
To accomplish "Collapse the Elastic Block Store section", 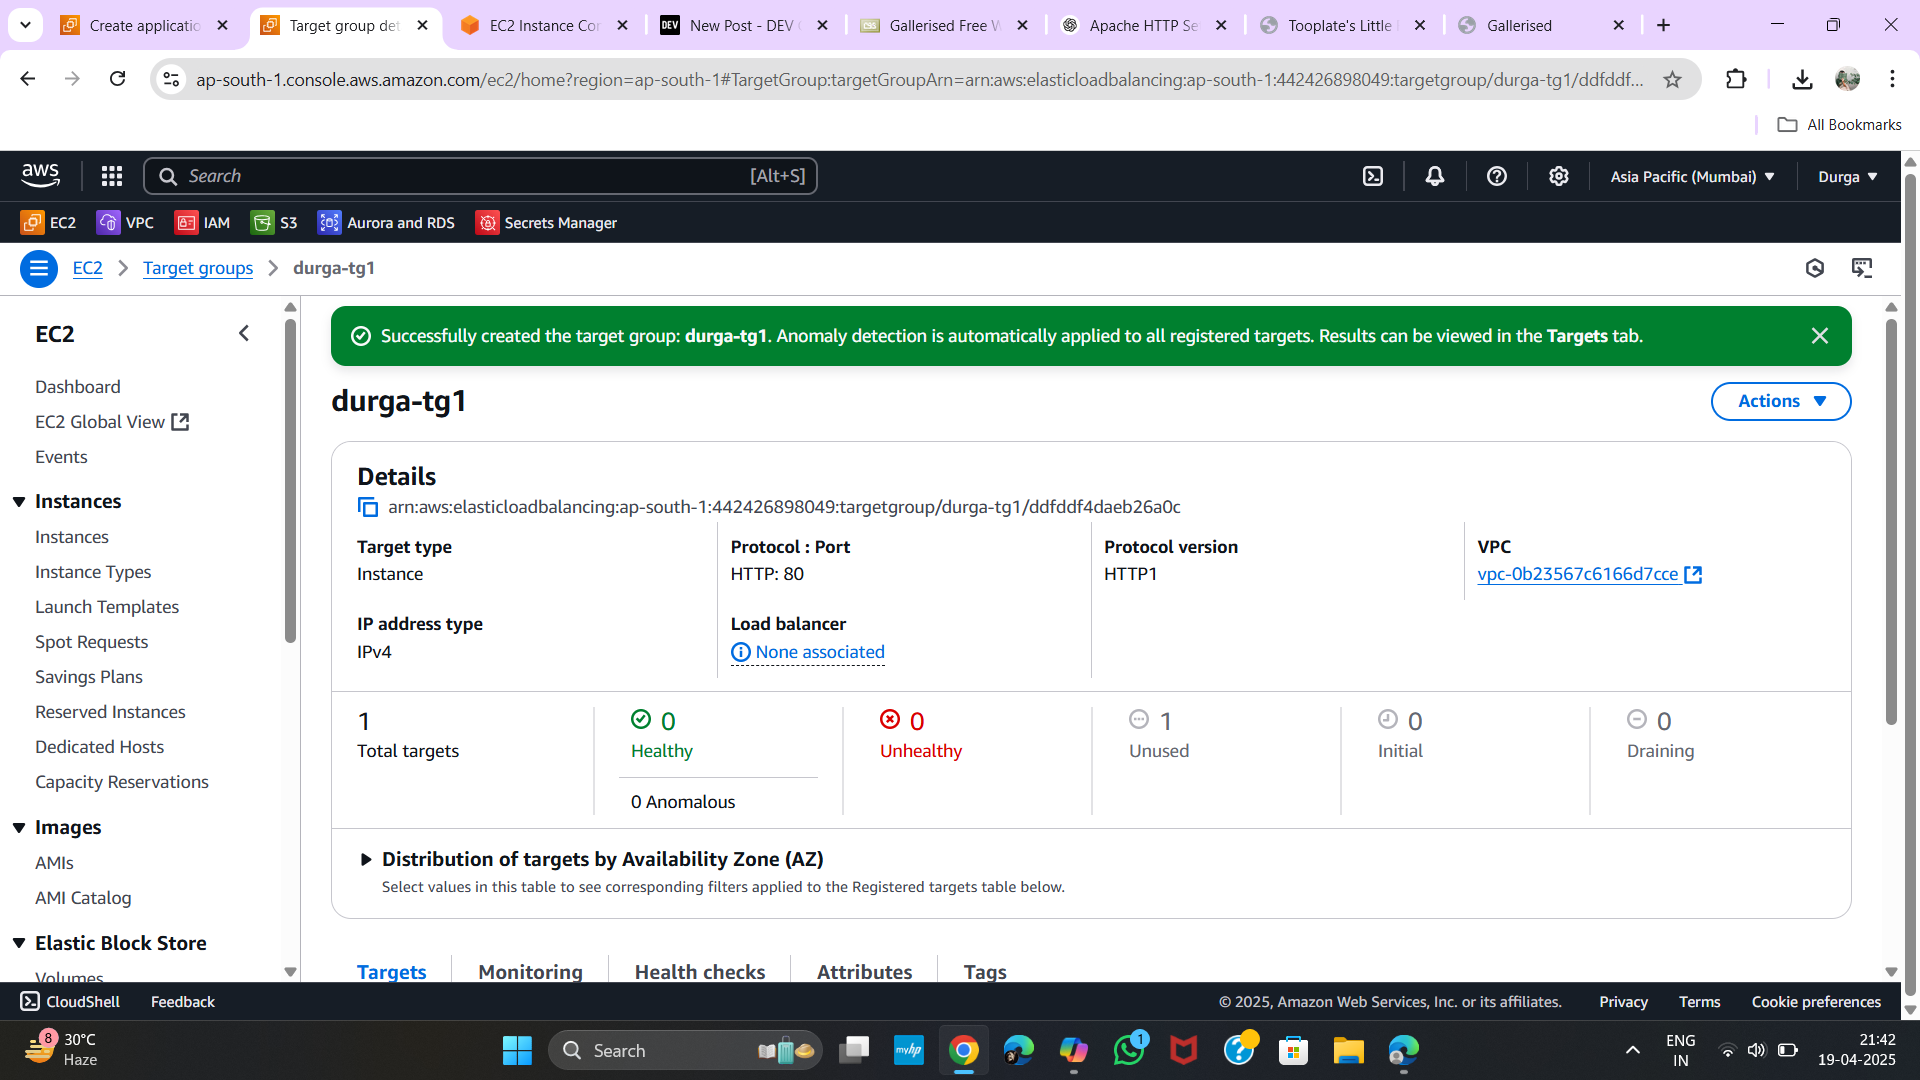I will (19, 944).
